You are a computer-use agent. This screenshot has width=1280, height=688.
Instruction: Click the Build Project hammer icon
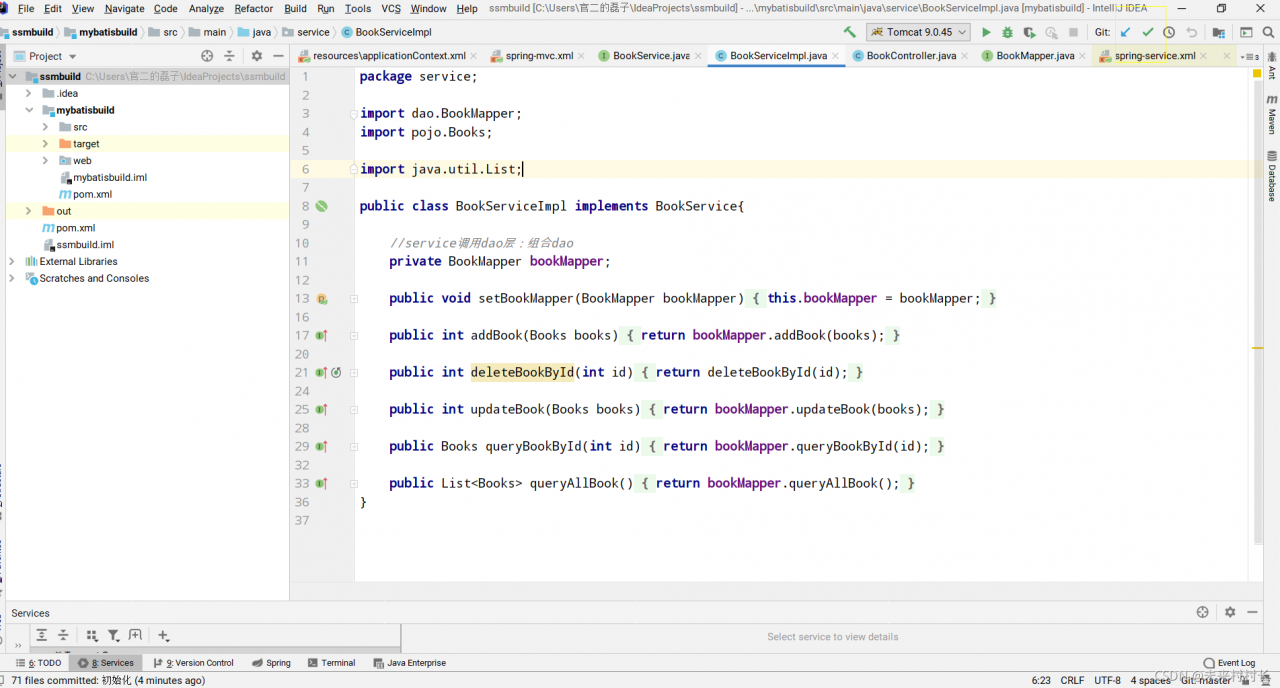click(x=849, y=32)
